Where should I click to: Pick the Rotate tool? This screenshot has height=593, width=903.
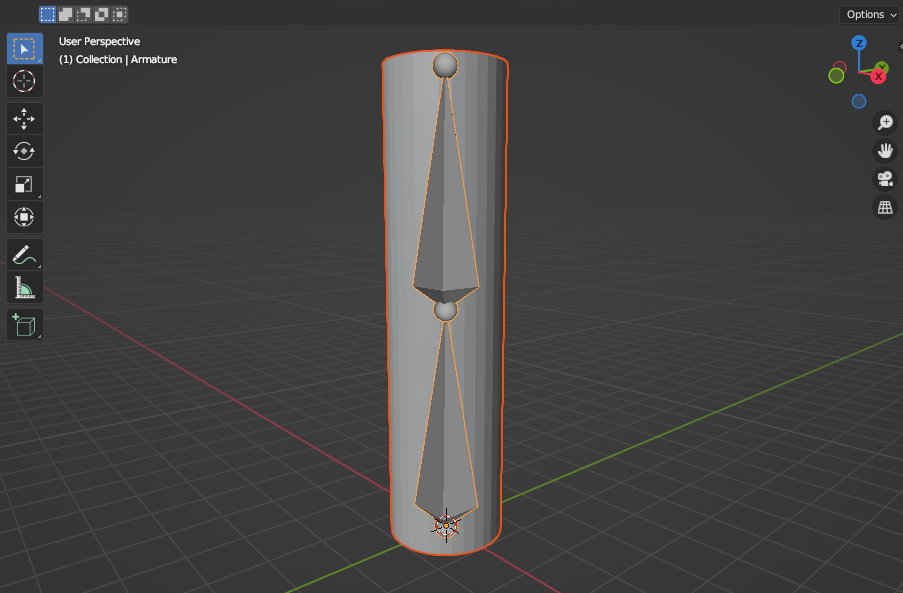point(24,151)
